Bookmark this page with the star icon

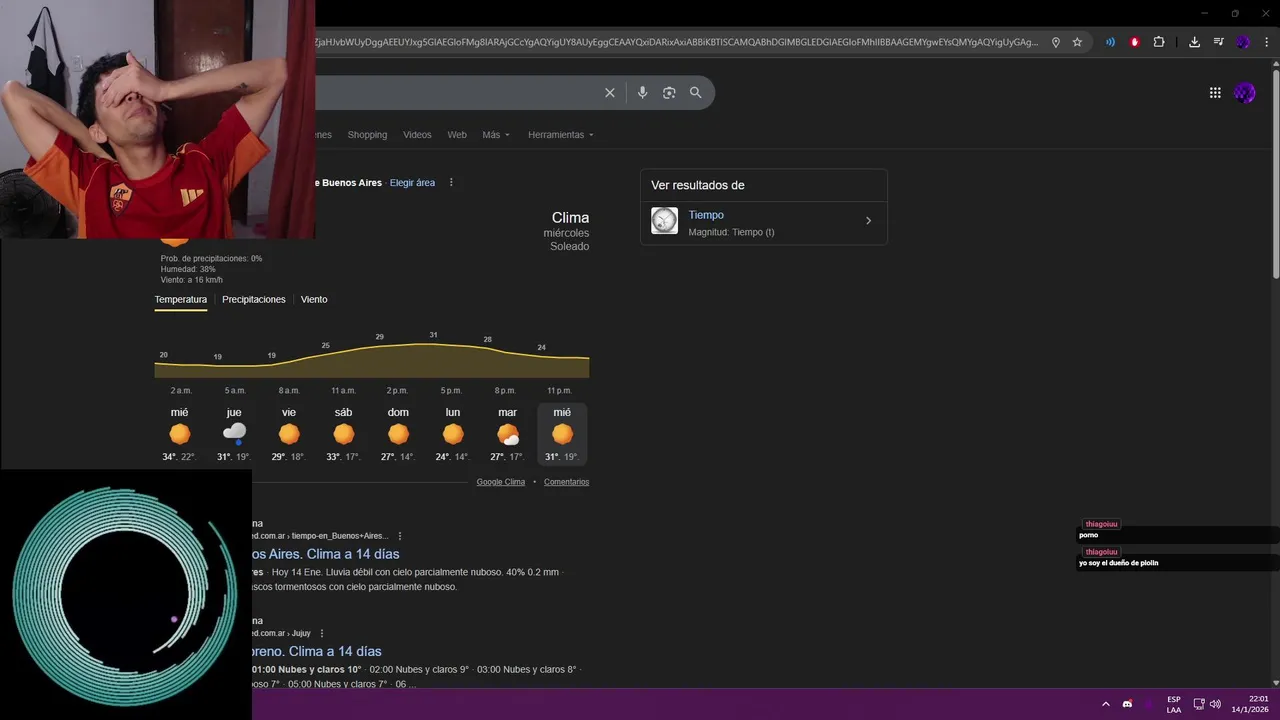tap(1077, 42)
